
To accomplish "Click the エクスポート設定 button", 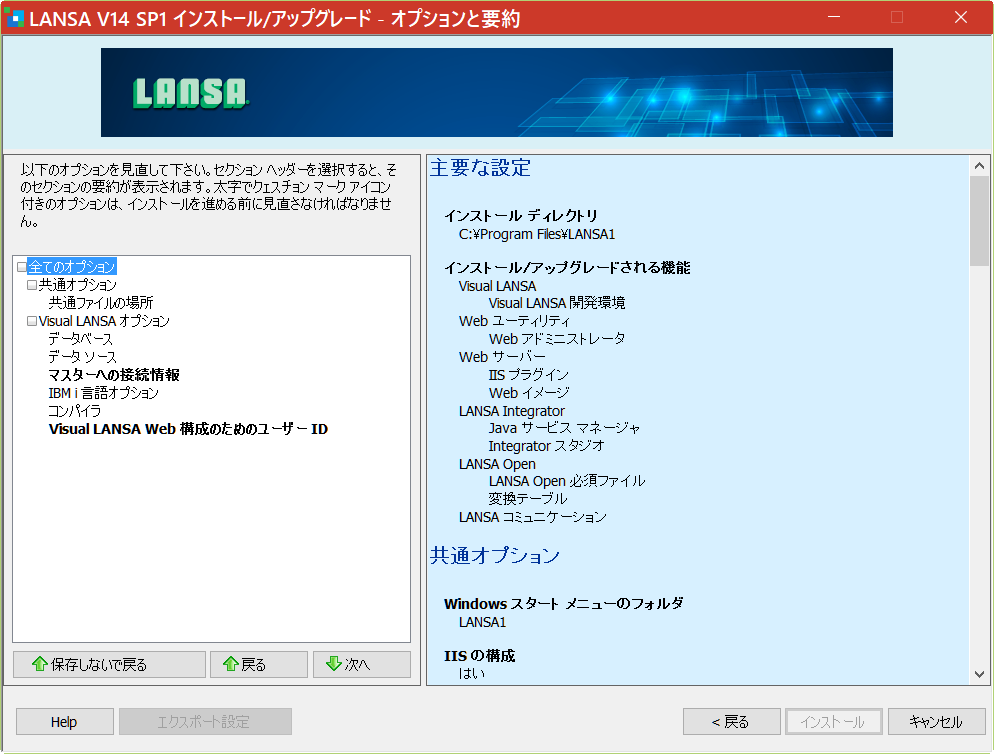I will point(205,722).
